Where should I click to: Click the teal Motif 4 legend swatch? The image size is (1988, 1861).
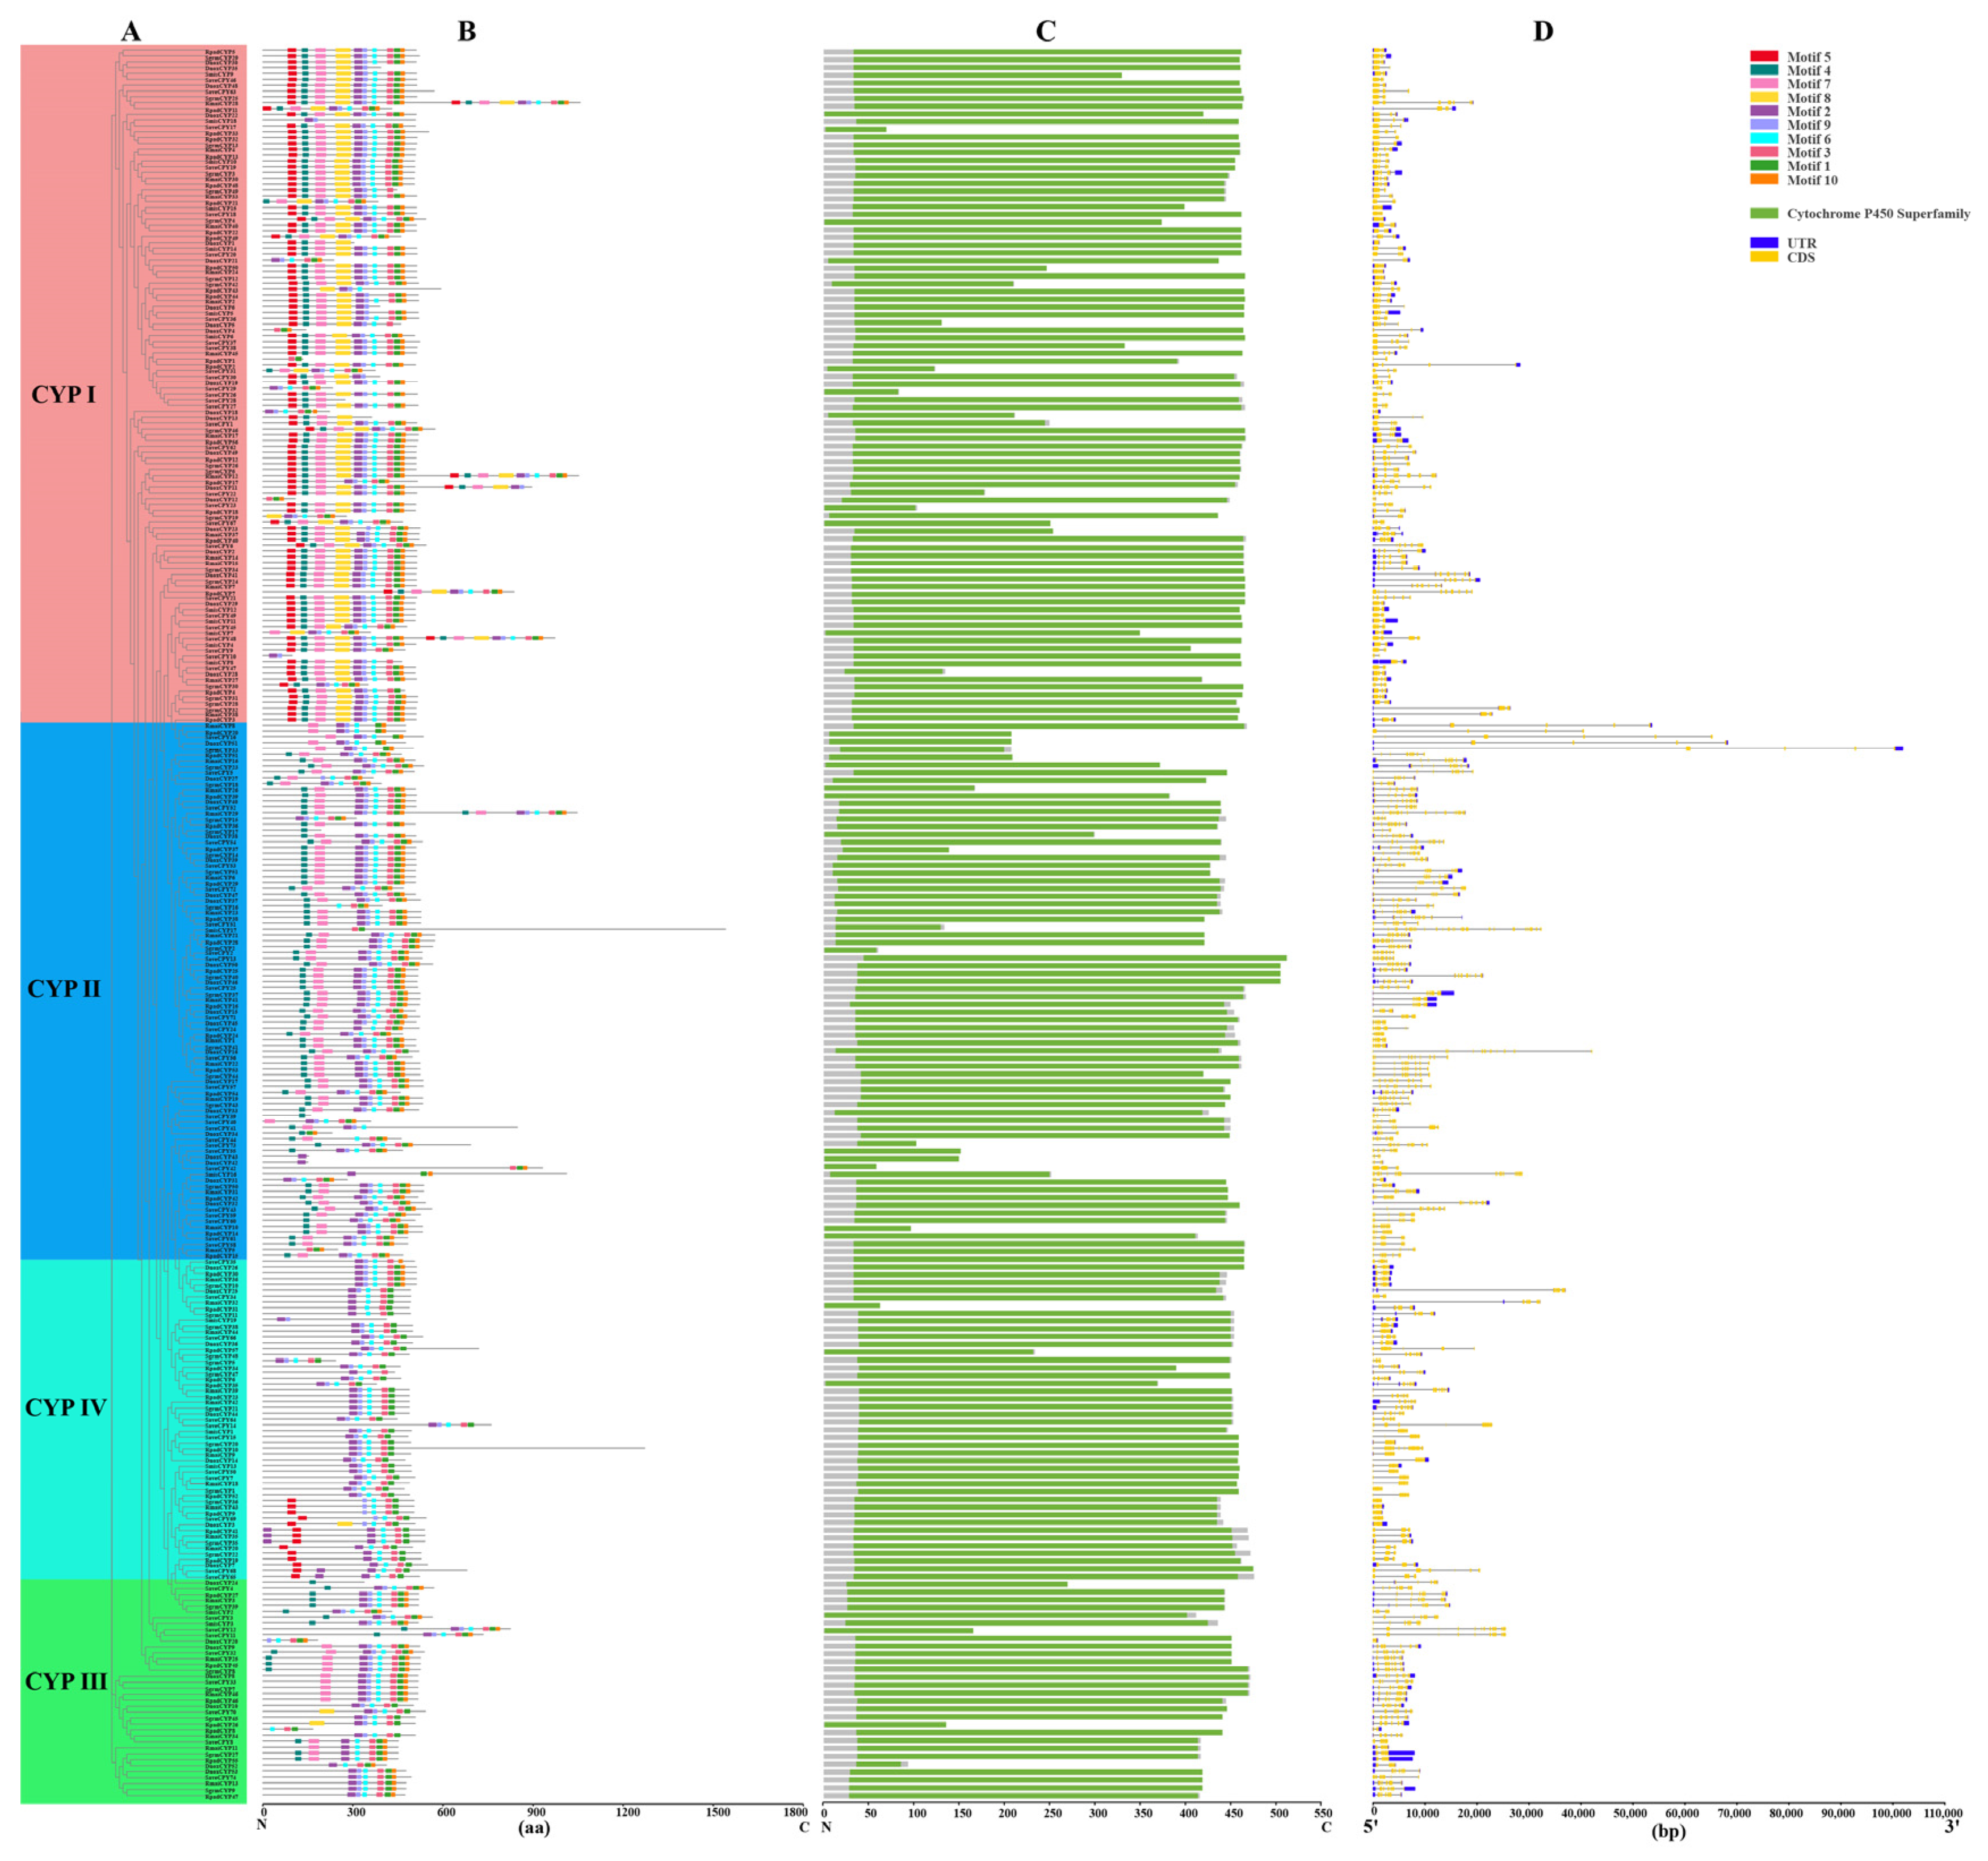click(x=1764, y=71)
